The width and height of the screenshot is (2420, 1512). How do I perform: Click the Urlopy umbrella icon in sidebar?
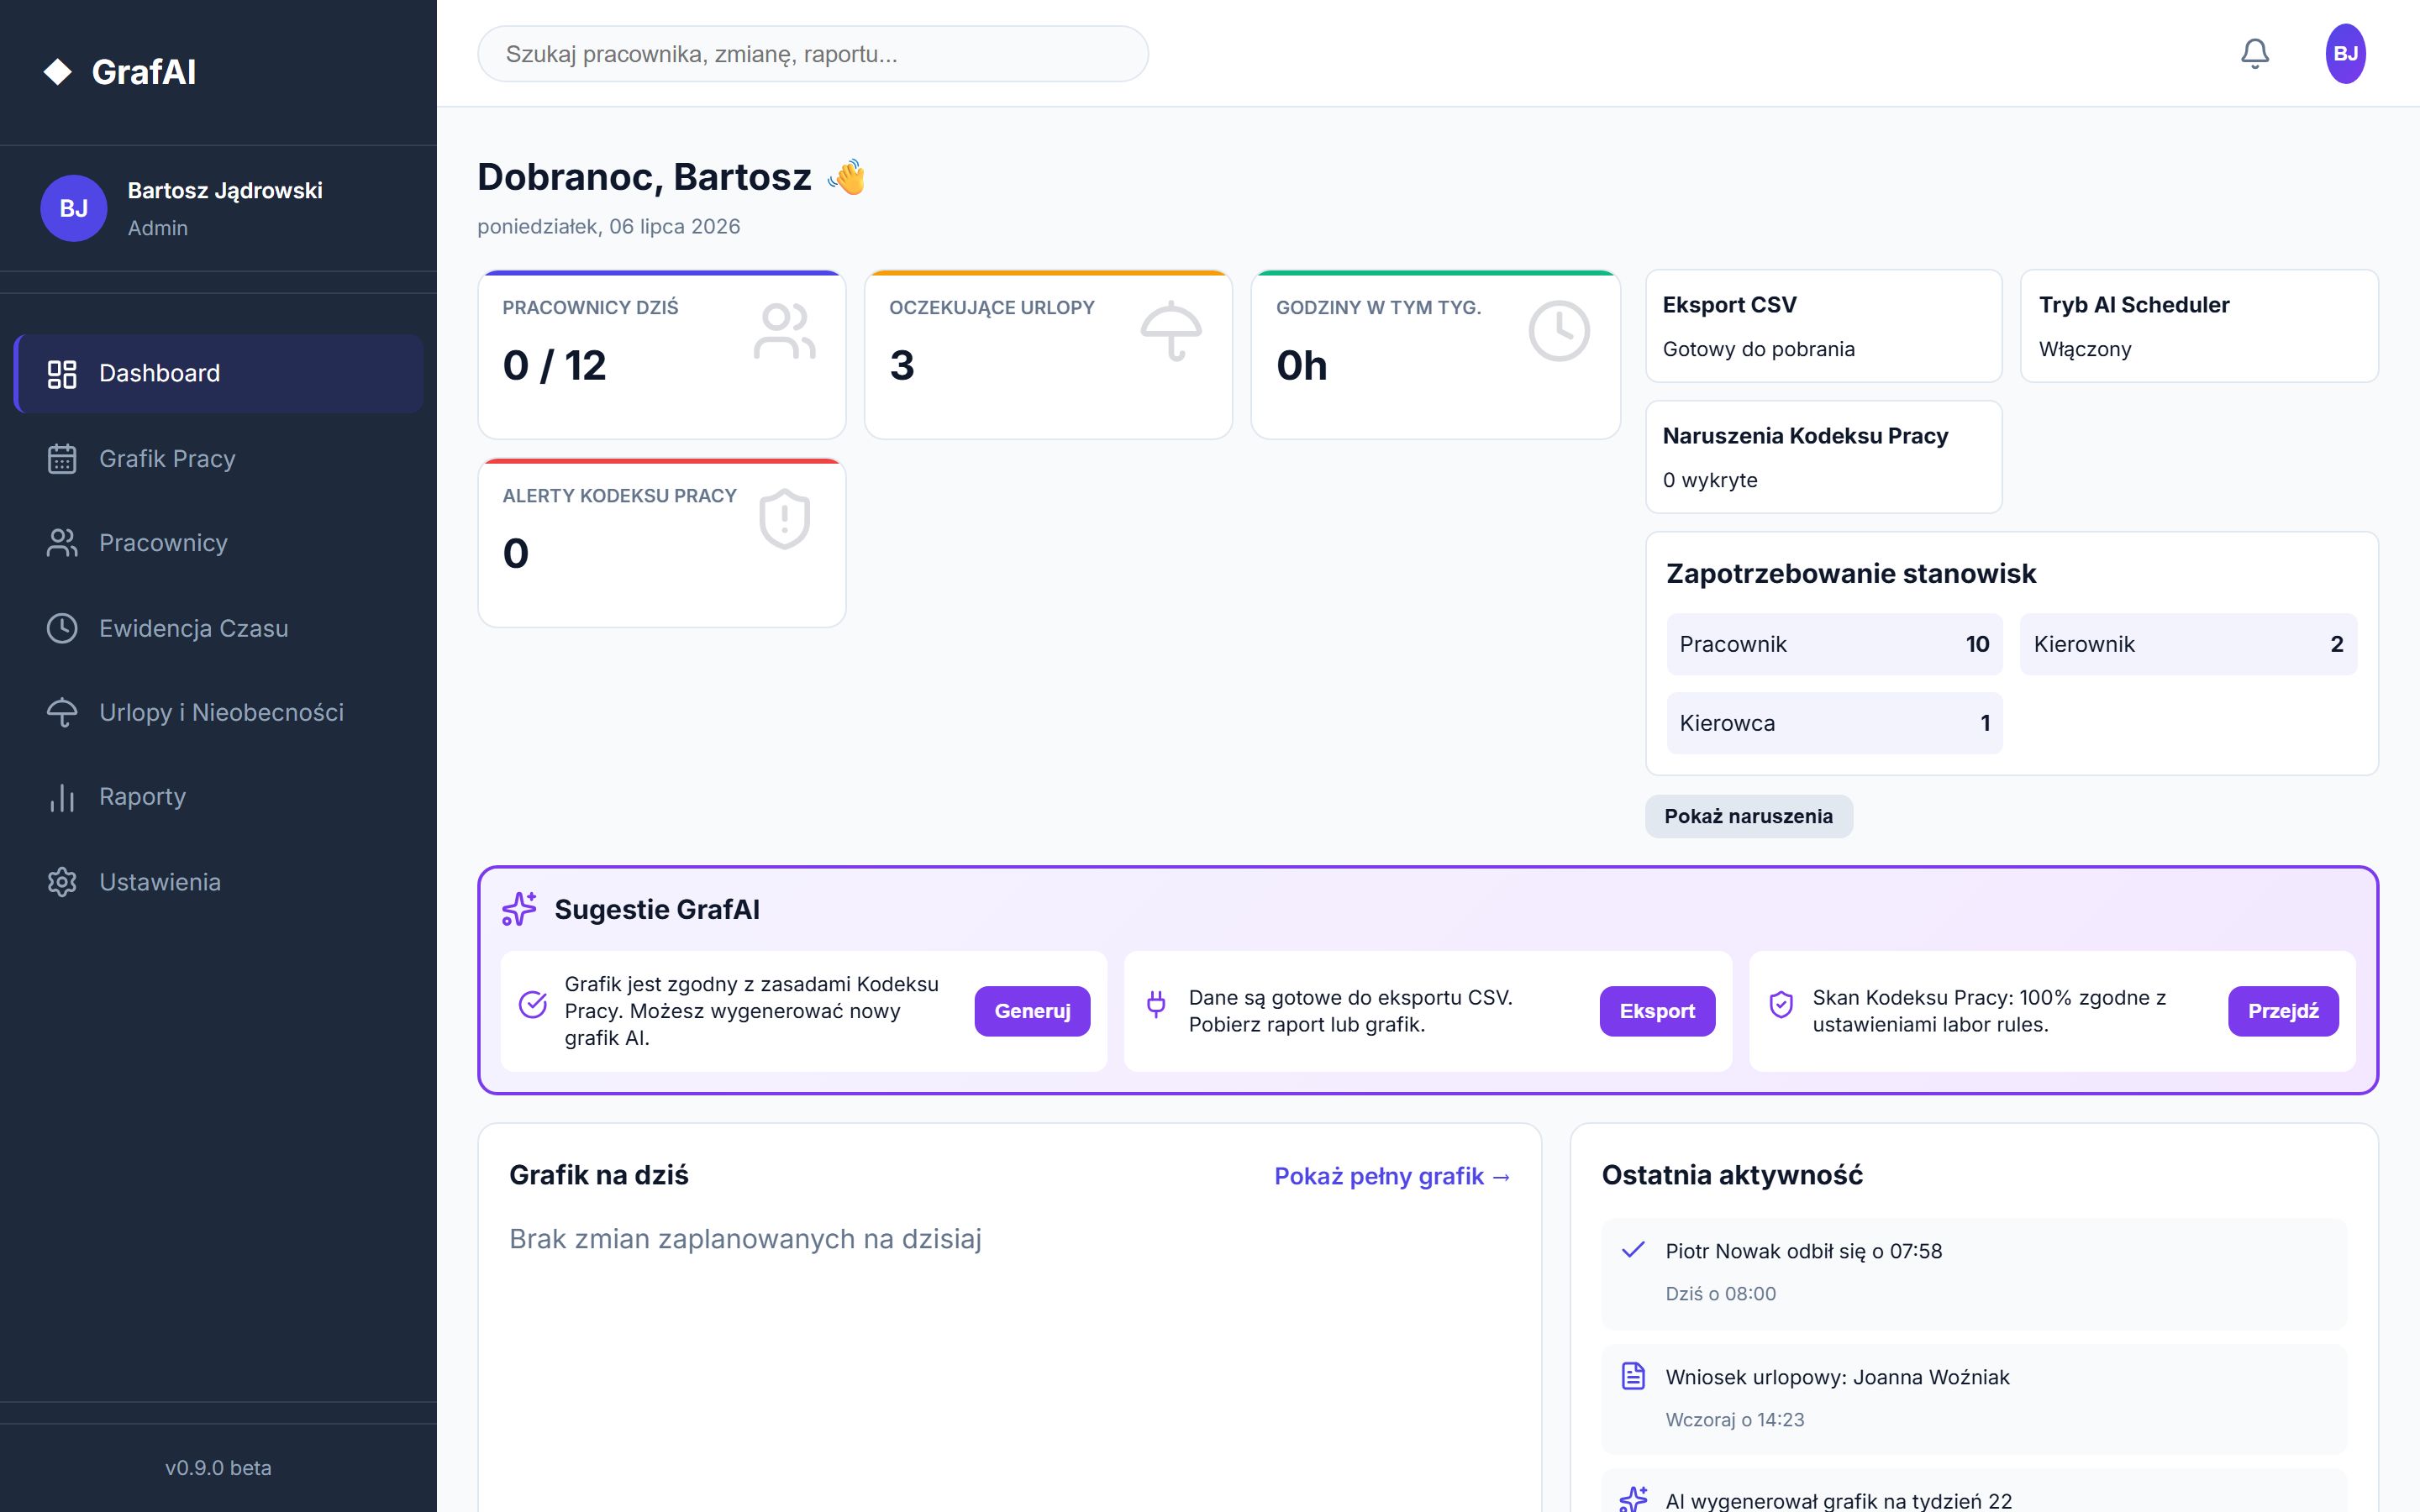[x=62, y=713]
